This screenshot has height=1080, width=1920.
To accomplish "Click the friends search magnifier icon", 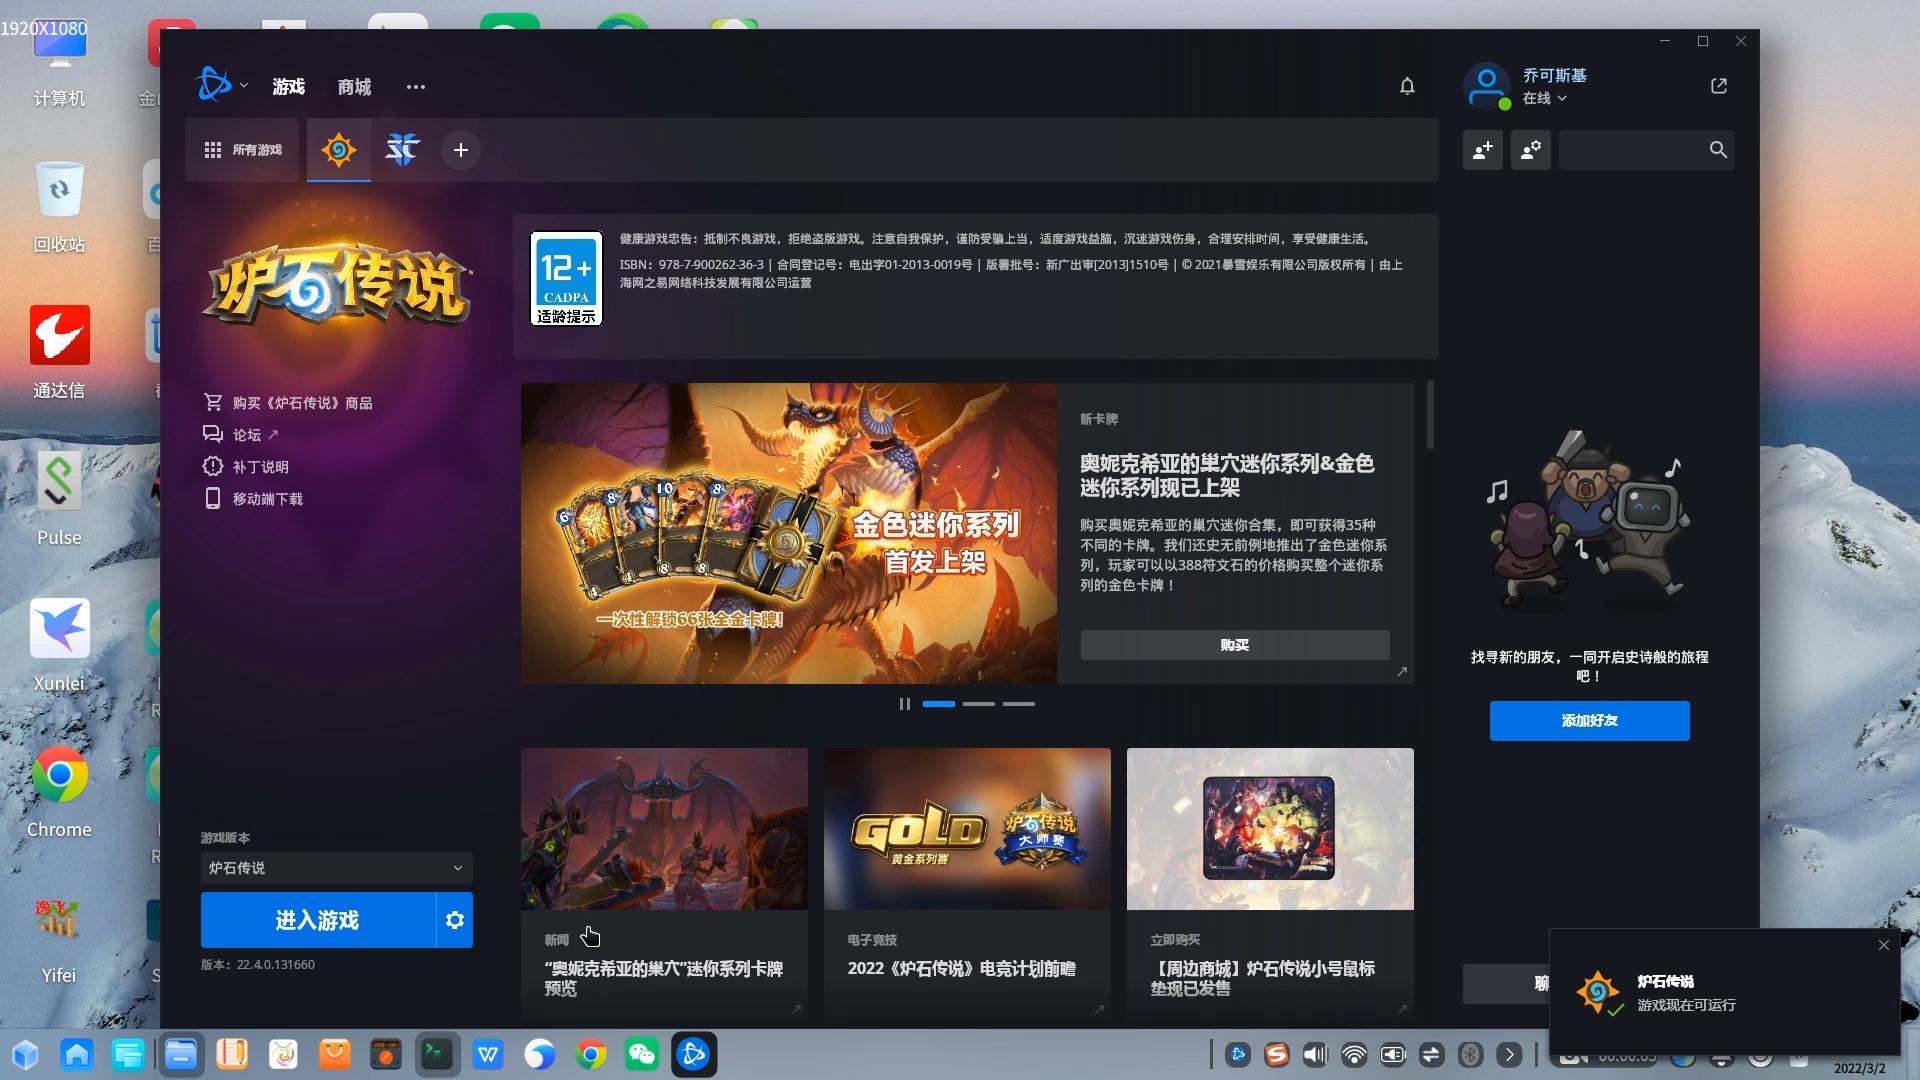I will tap(1718, 150).
